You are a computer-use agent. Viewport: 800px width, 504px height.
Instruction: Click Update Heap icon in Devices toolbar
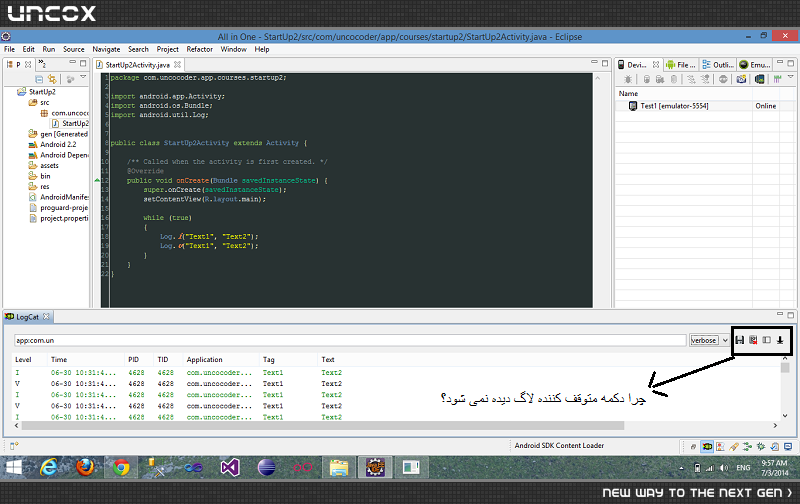(x=646, y=79)
